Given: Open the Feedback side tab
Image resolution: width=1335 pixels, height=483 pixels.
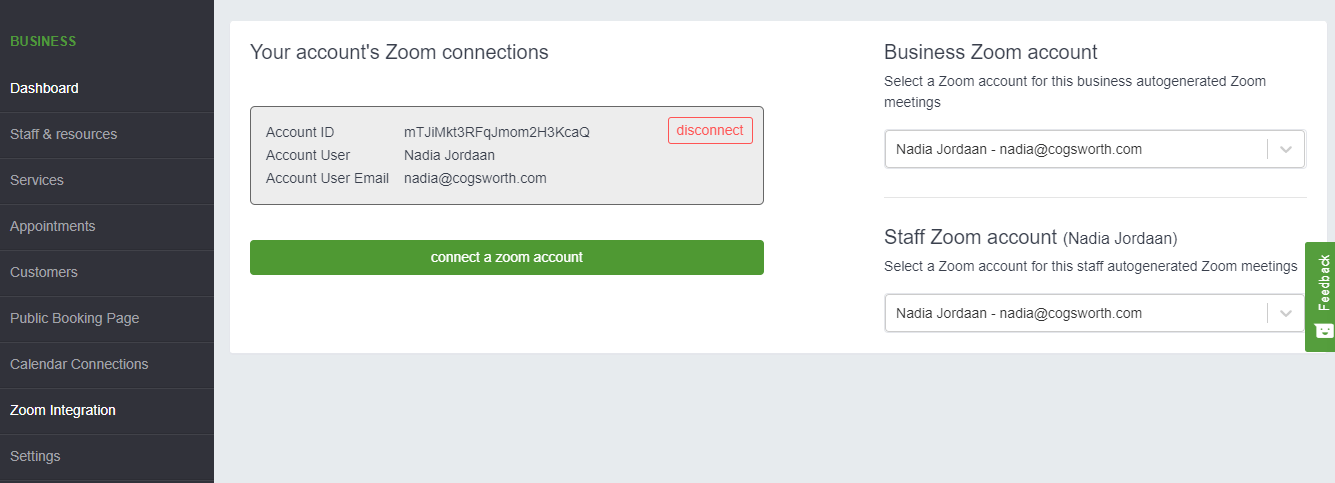Looking at the screenshot, I should click(1320, 296).
